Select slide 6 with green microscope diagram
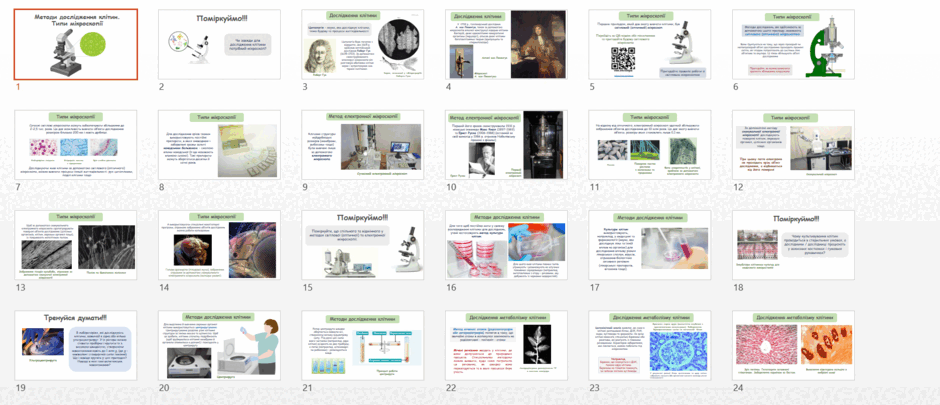This screenshot has width=940, height=405. tap(793, 44)
